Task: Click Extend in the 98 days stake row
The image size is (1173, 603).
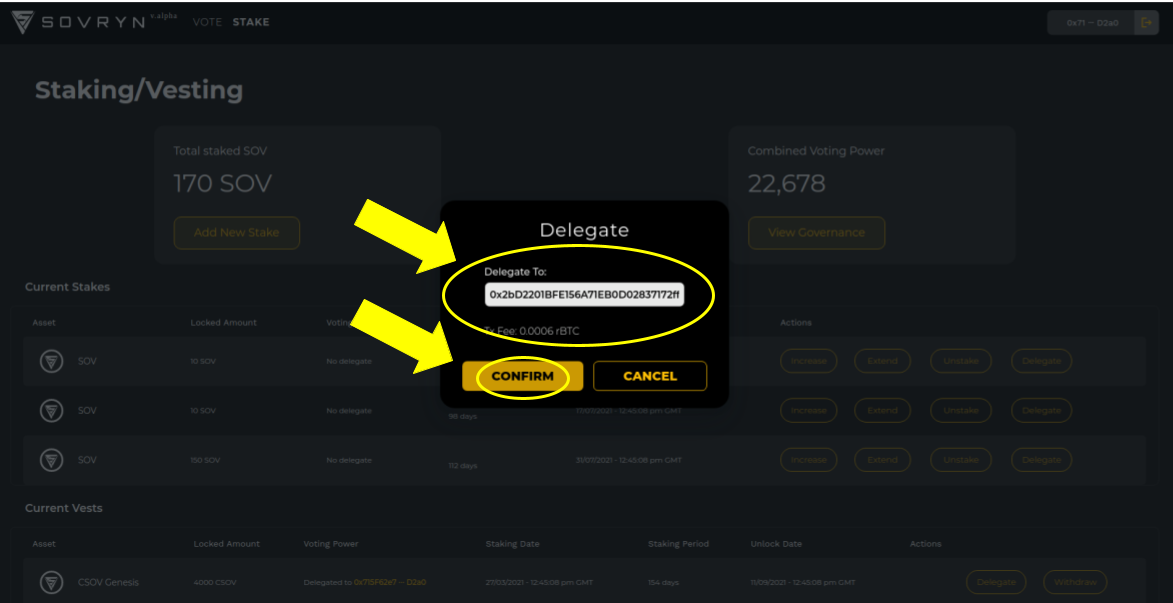Action: (882, 411)
